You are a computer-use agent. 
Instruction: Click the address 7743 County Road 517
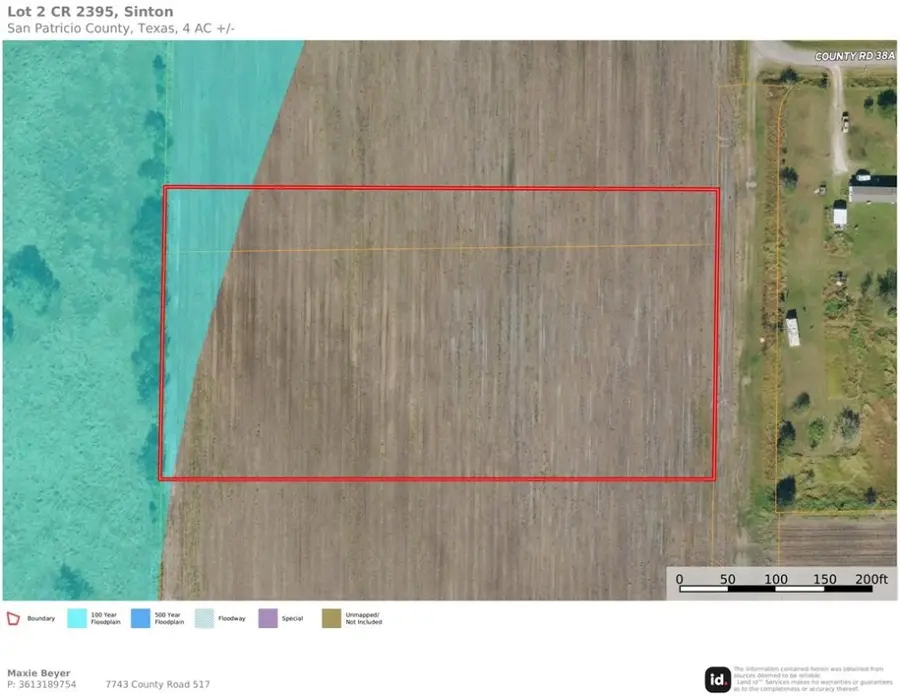(160, 684)
